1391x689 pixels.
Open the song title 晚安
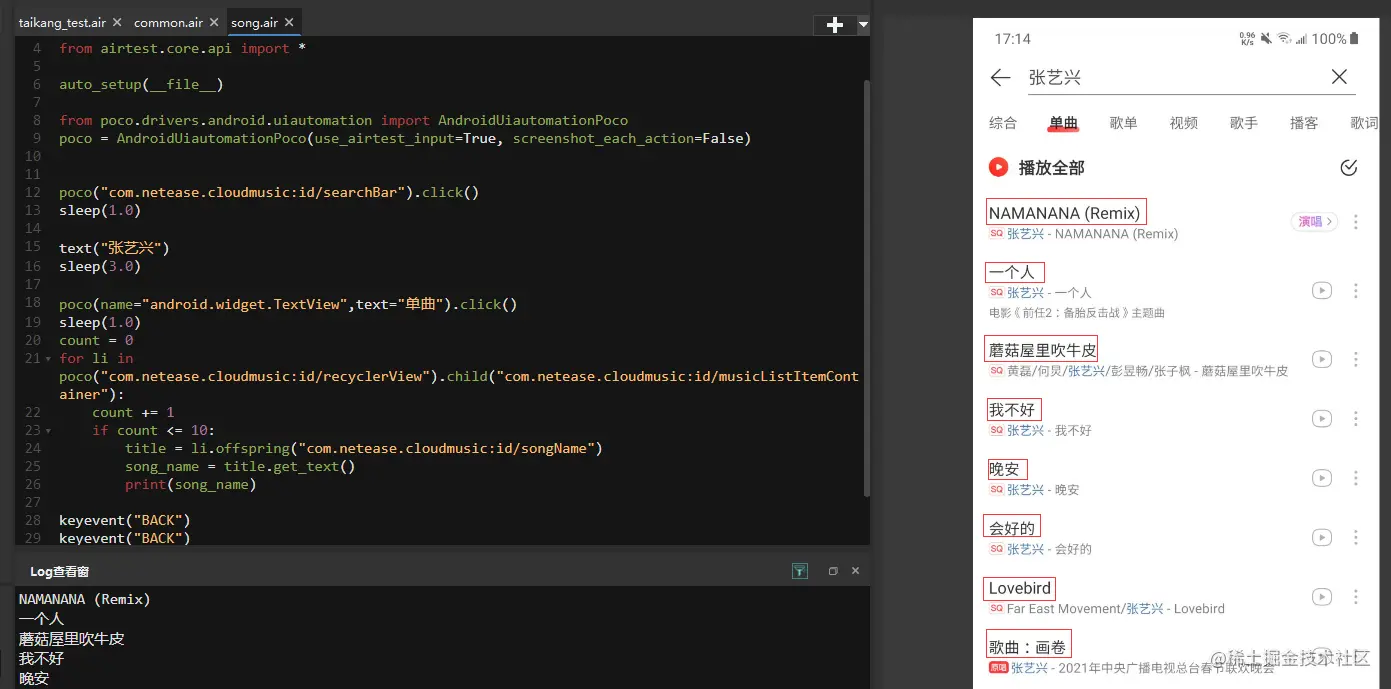1005,469
